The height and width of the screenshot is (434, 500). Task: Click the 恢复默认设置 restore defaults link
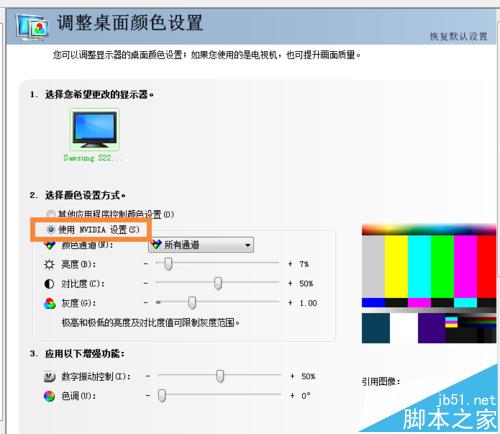[458, 36]
